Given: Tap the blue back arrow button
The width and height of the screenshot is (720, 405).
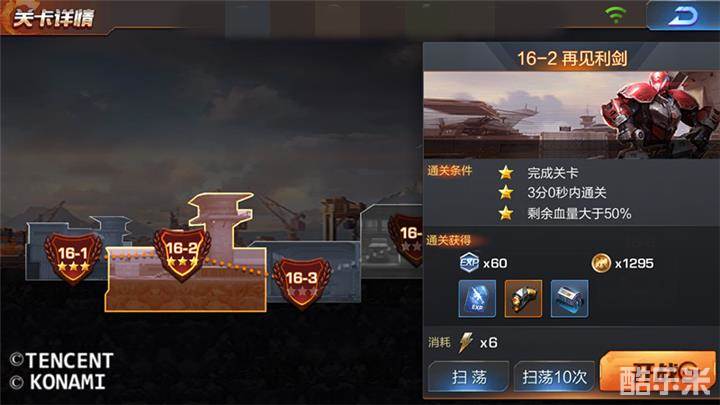Looking at the screenshot, I should (x=683, y=16).
